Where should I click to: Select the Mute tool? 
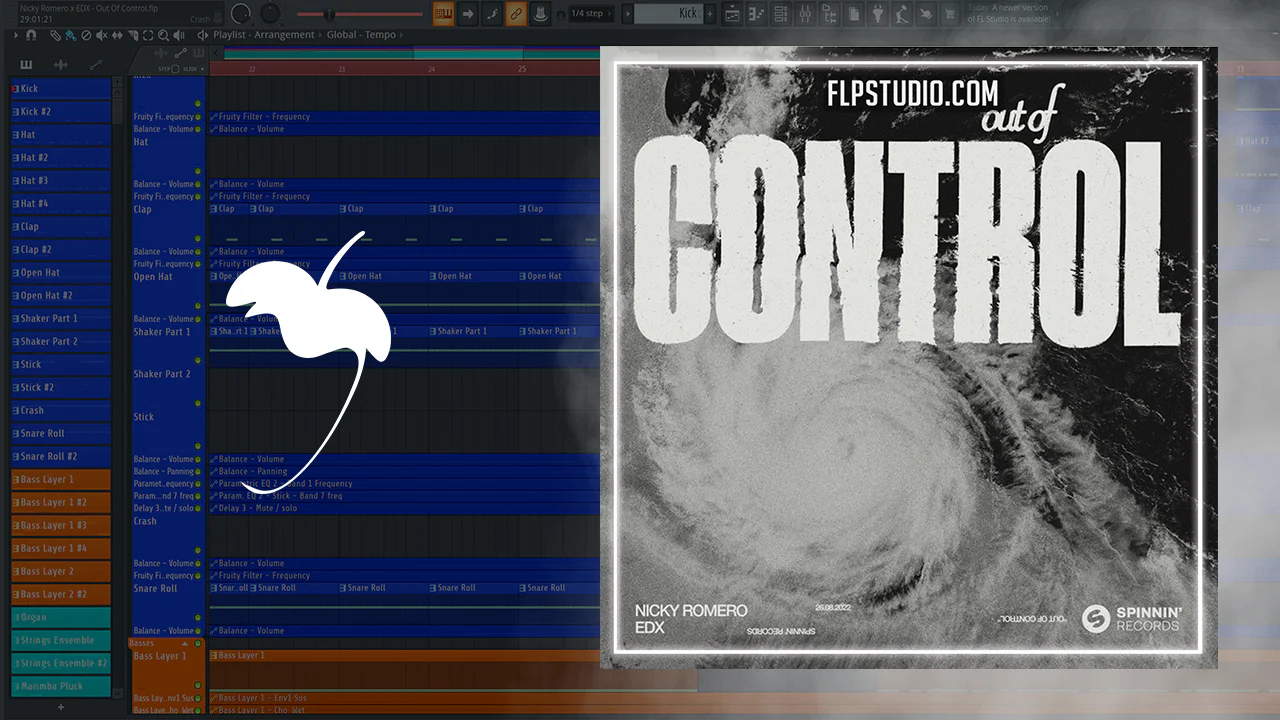pos(100,35)
